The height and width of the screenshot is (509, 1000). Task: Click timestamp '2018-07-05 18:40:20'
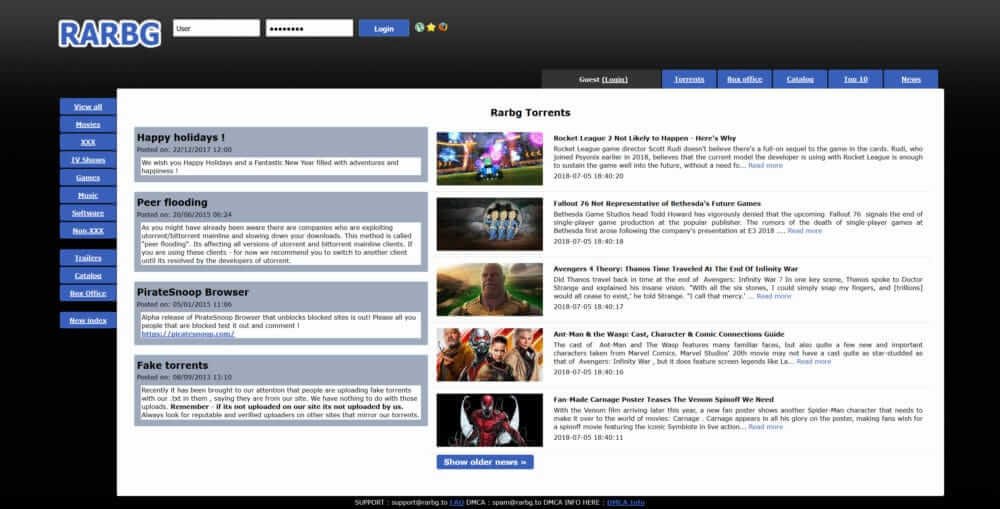point(588,176)
